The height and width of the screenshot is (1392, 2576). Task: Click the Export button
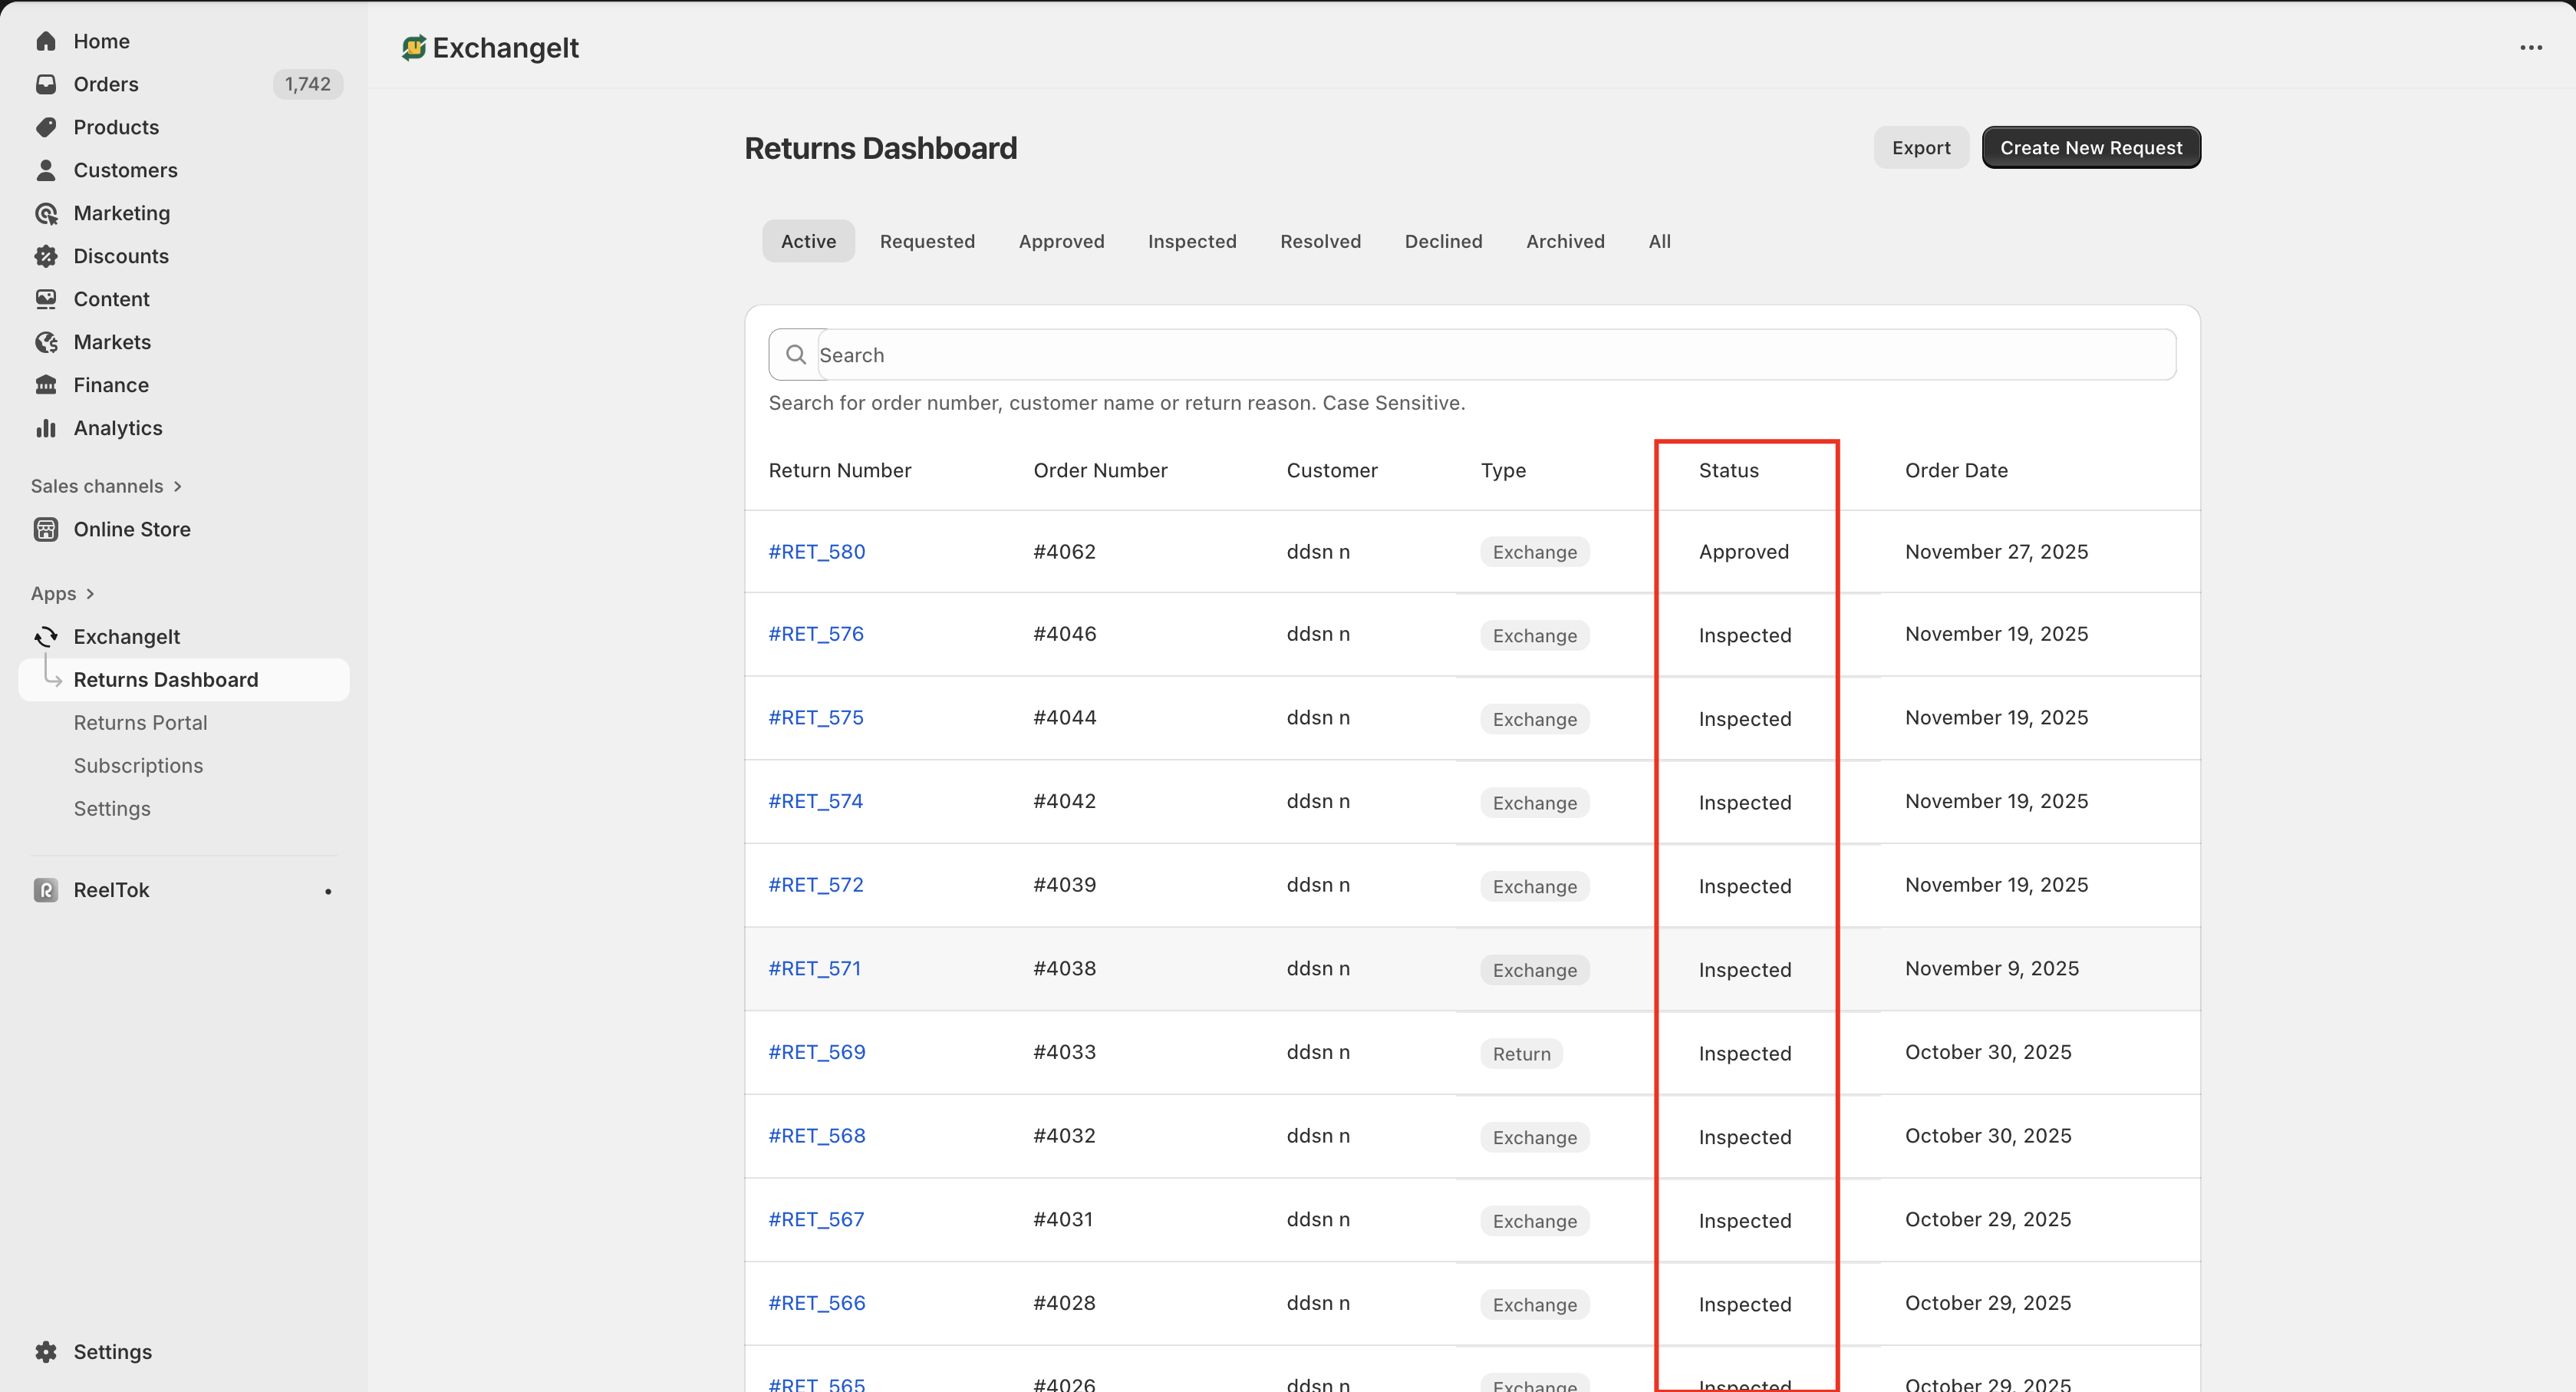(1920, 148)
